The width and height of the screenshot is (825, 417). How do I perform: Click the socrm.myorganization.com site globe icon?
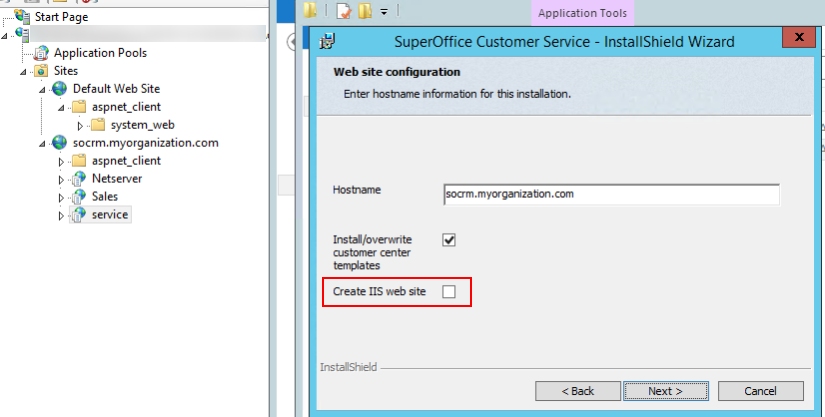coord(60,143)
